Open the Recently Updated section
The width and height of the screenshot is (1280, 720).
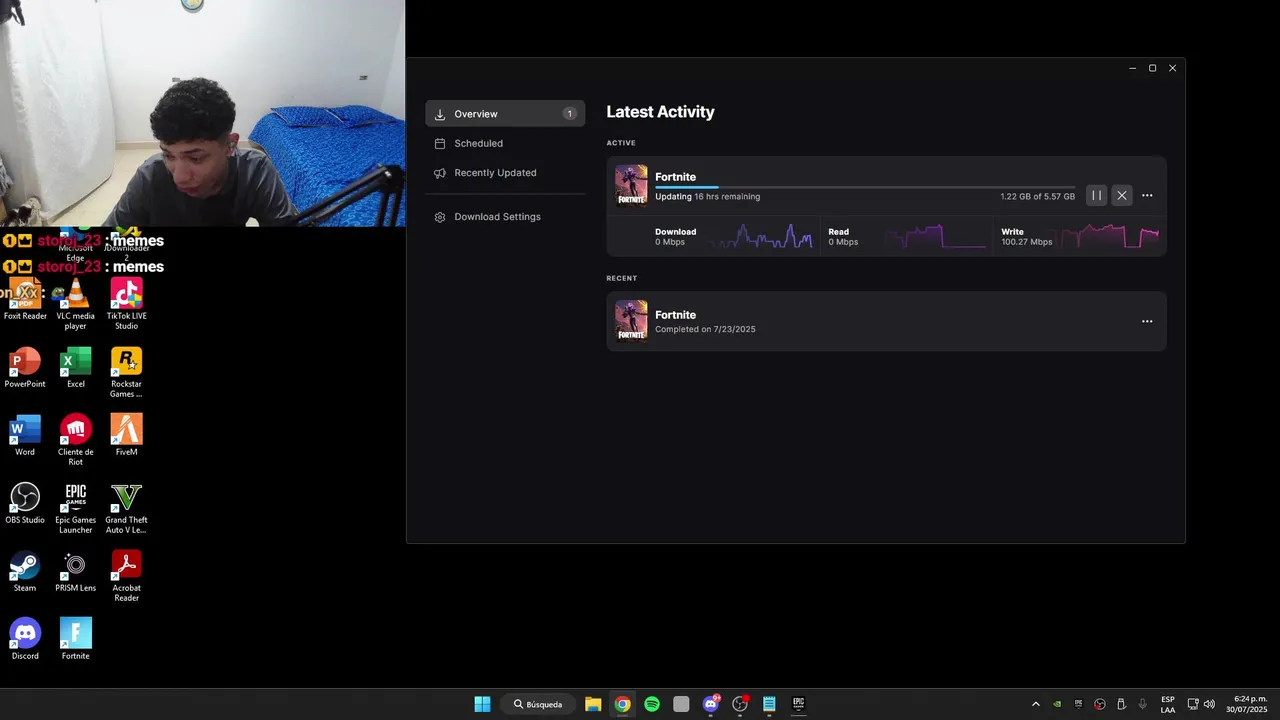505,173
